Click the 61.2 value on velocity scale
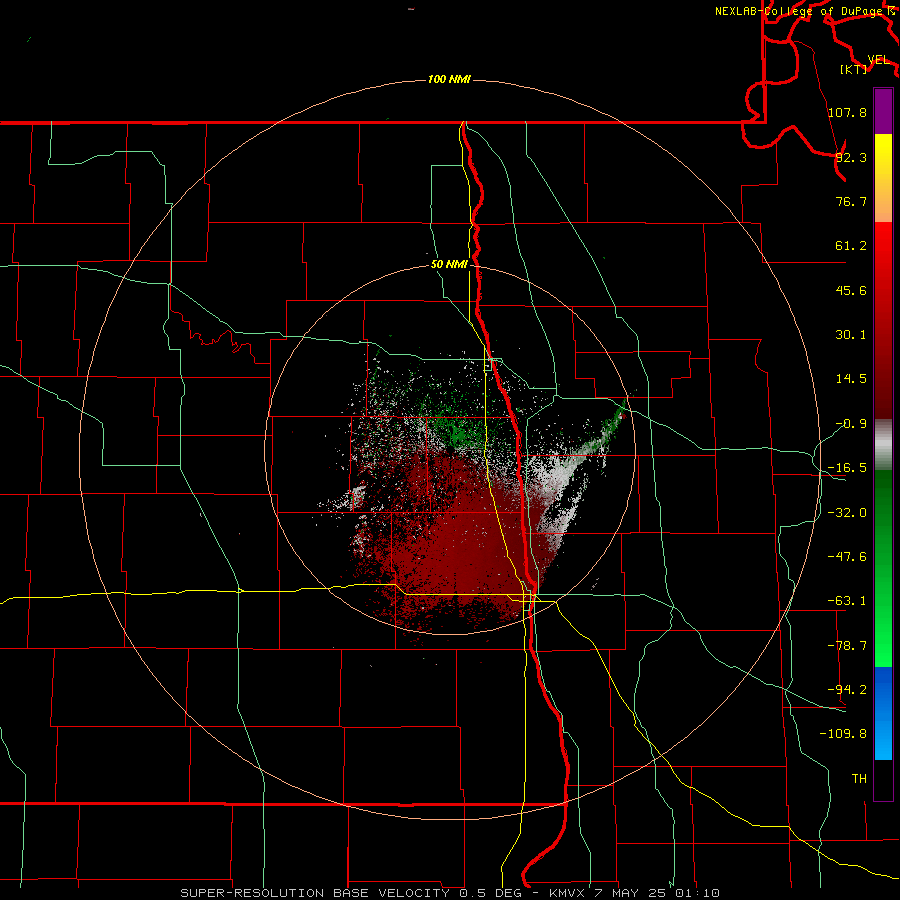The image size is (900, 900). (851, 246)
